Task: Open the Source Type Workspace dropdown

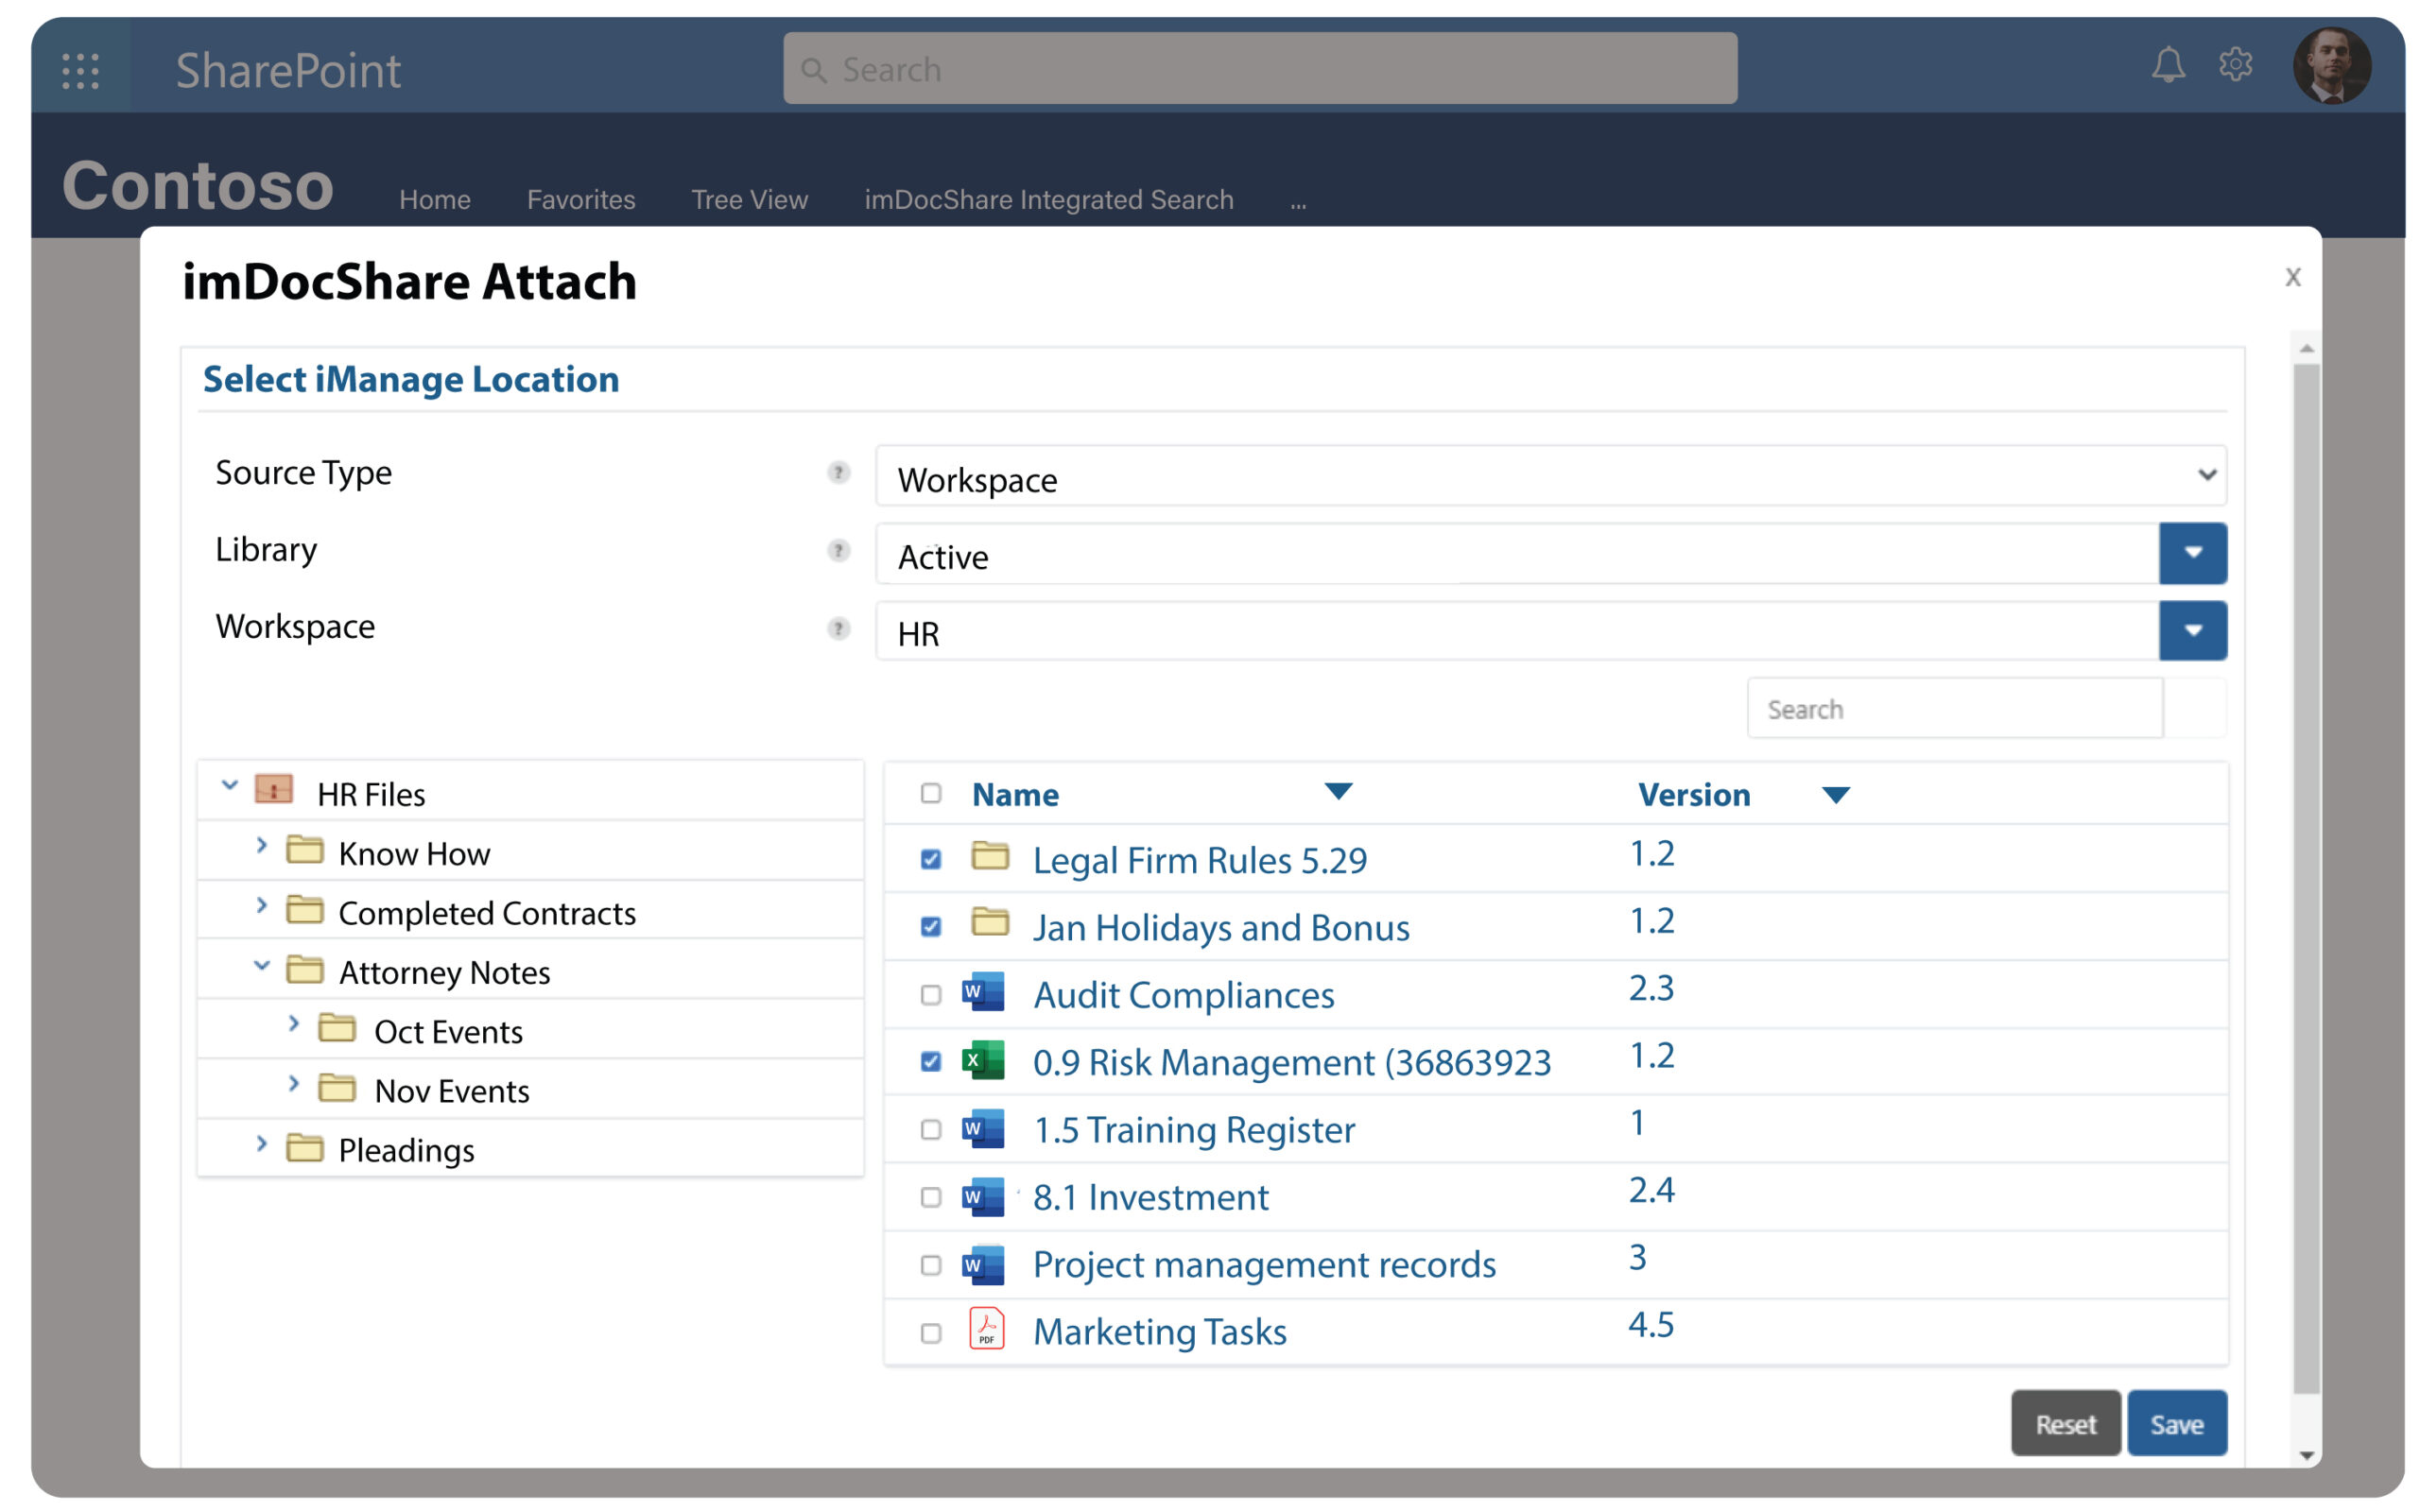Action: [x=1551, y=476]
